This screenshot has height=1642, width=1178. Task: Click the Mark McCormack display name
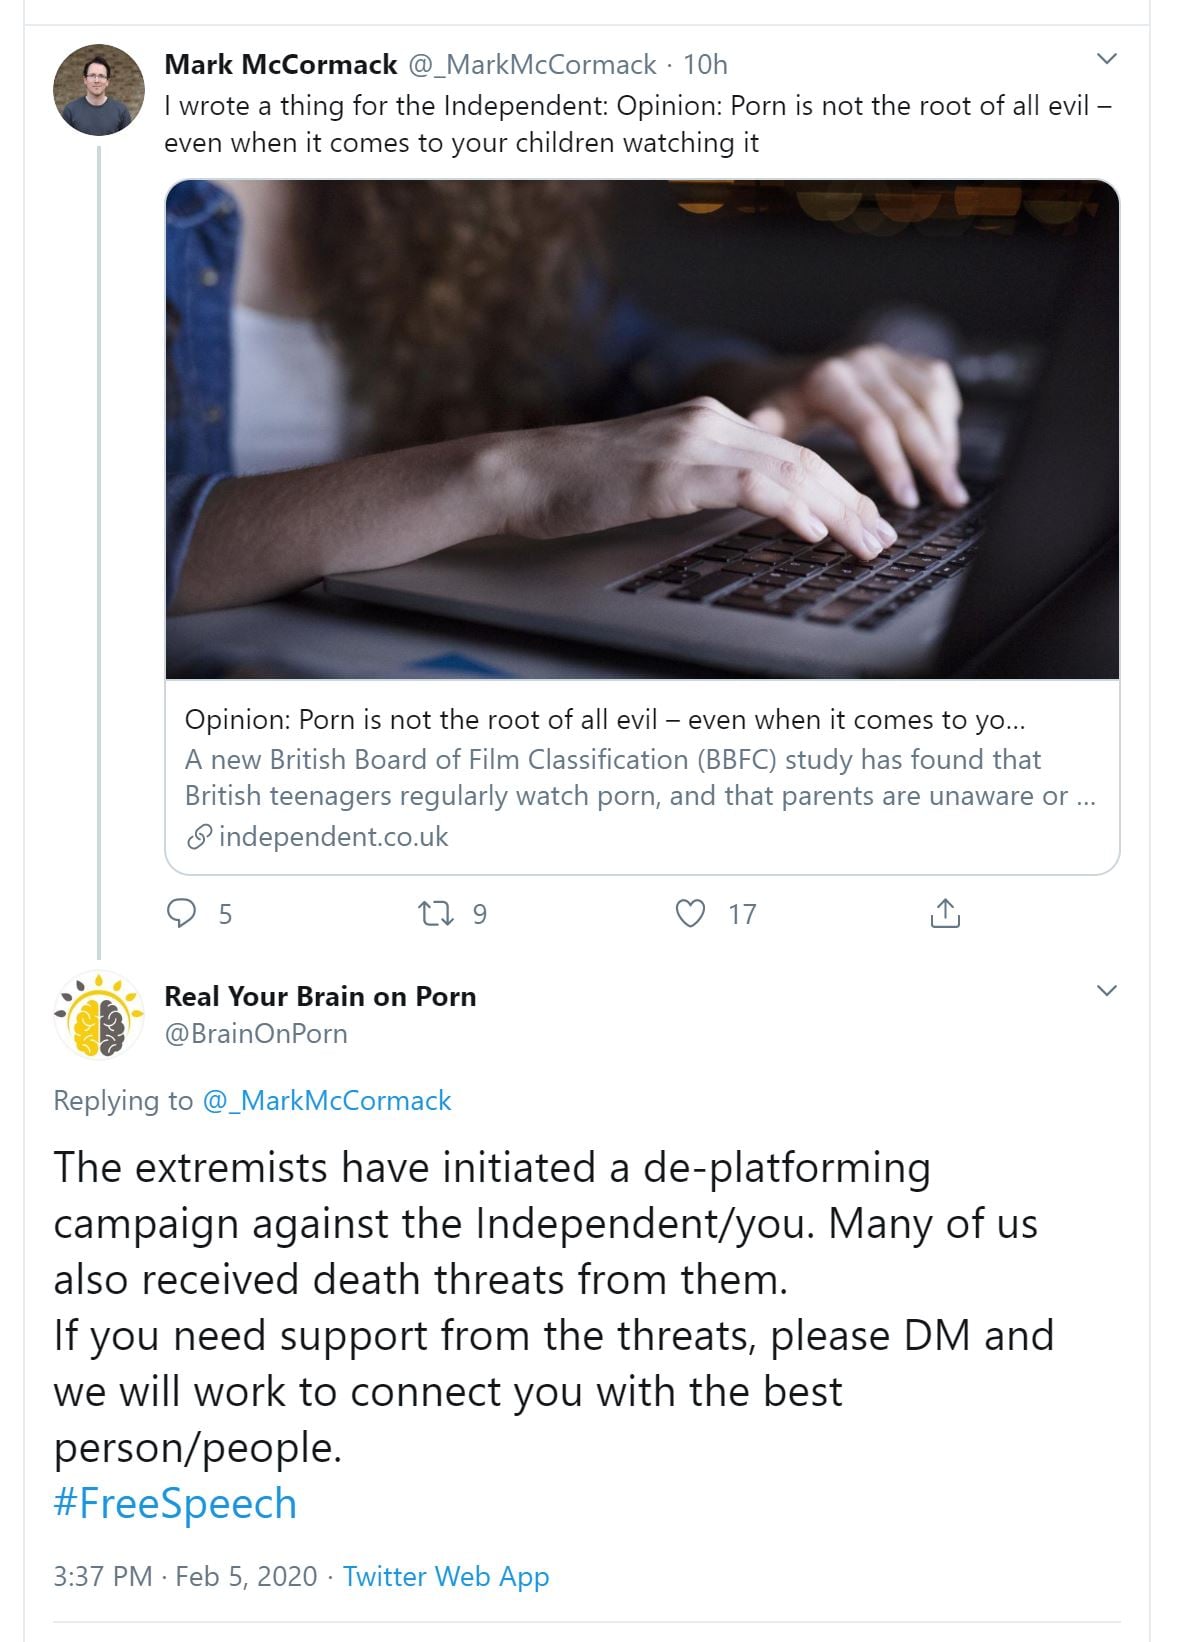pos(280,65)
